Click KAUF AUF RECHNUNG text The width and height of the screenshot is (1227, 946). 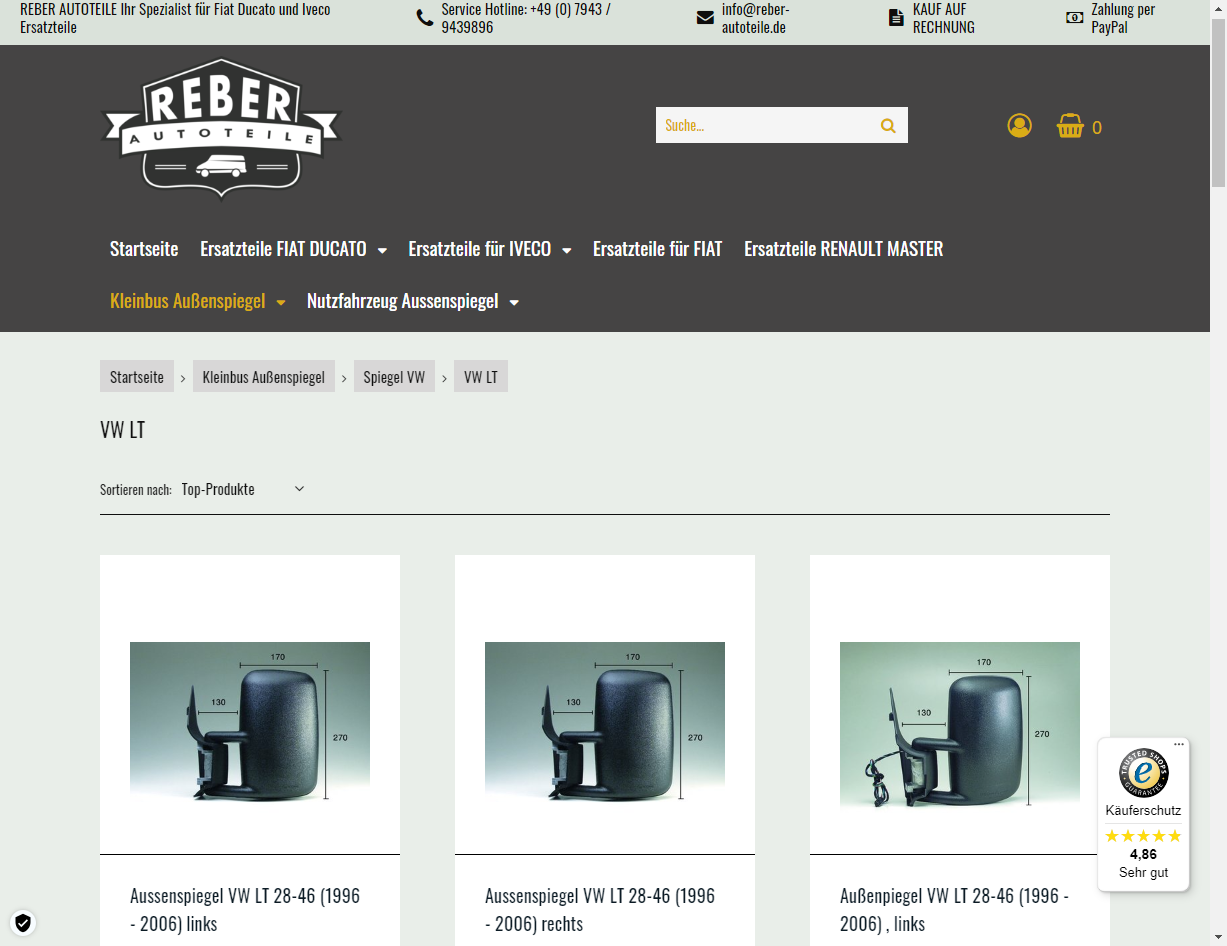tap(943, 18)
